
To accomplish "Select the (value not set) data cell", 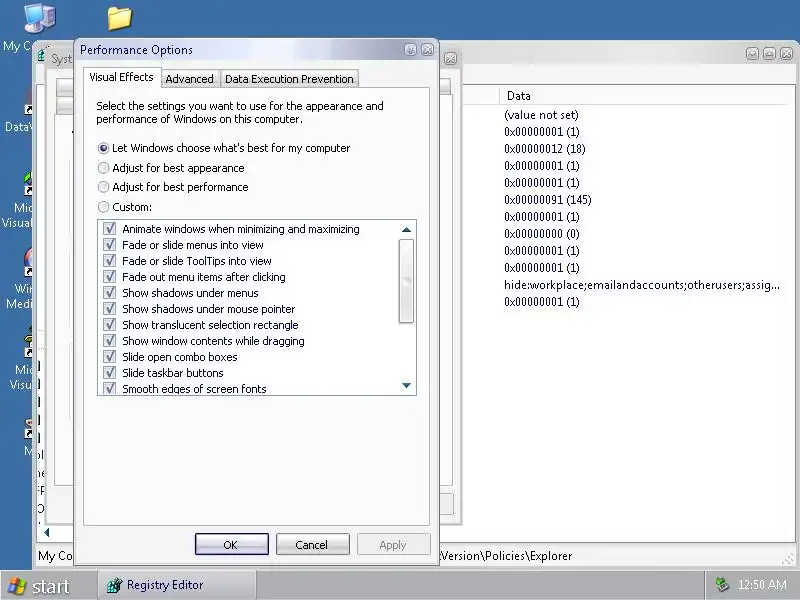I will (541, 115).
